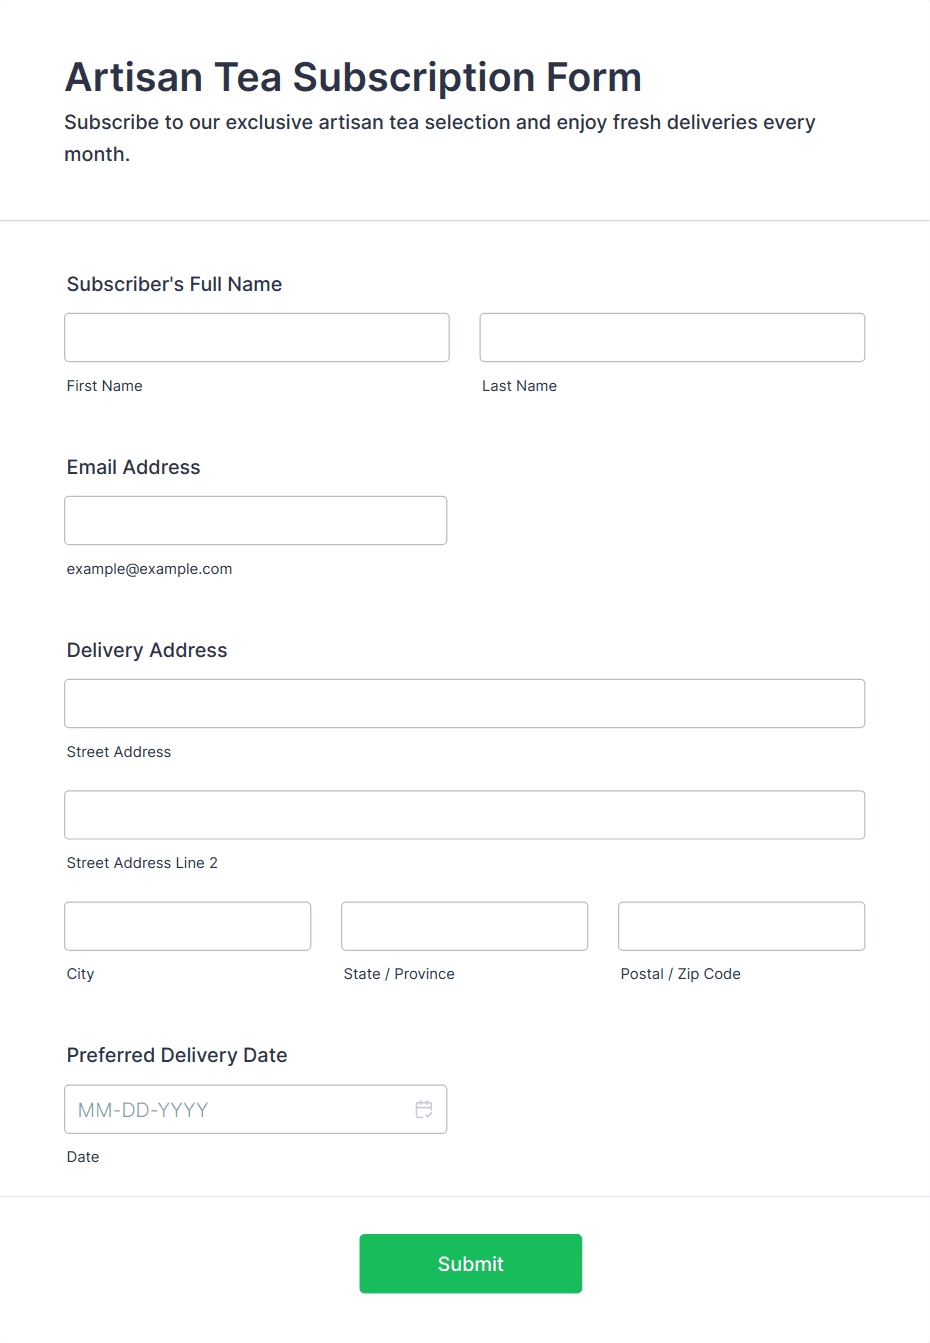The width and height of the screenshot is (930, 1343).
Task: Submit the tea subscription form
Action: coord(471,1264)
